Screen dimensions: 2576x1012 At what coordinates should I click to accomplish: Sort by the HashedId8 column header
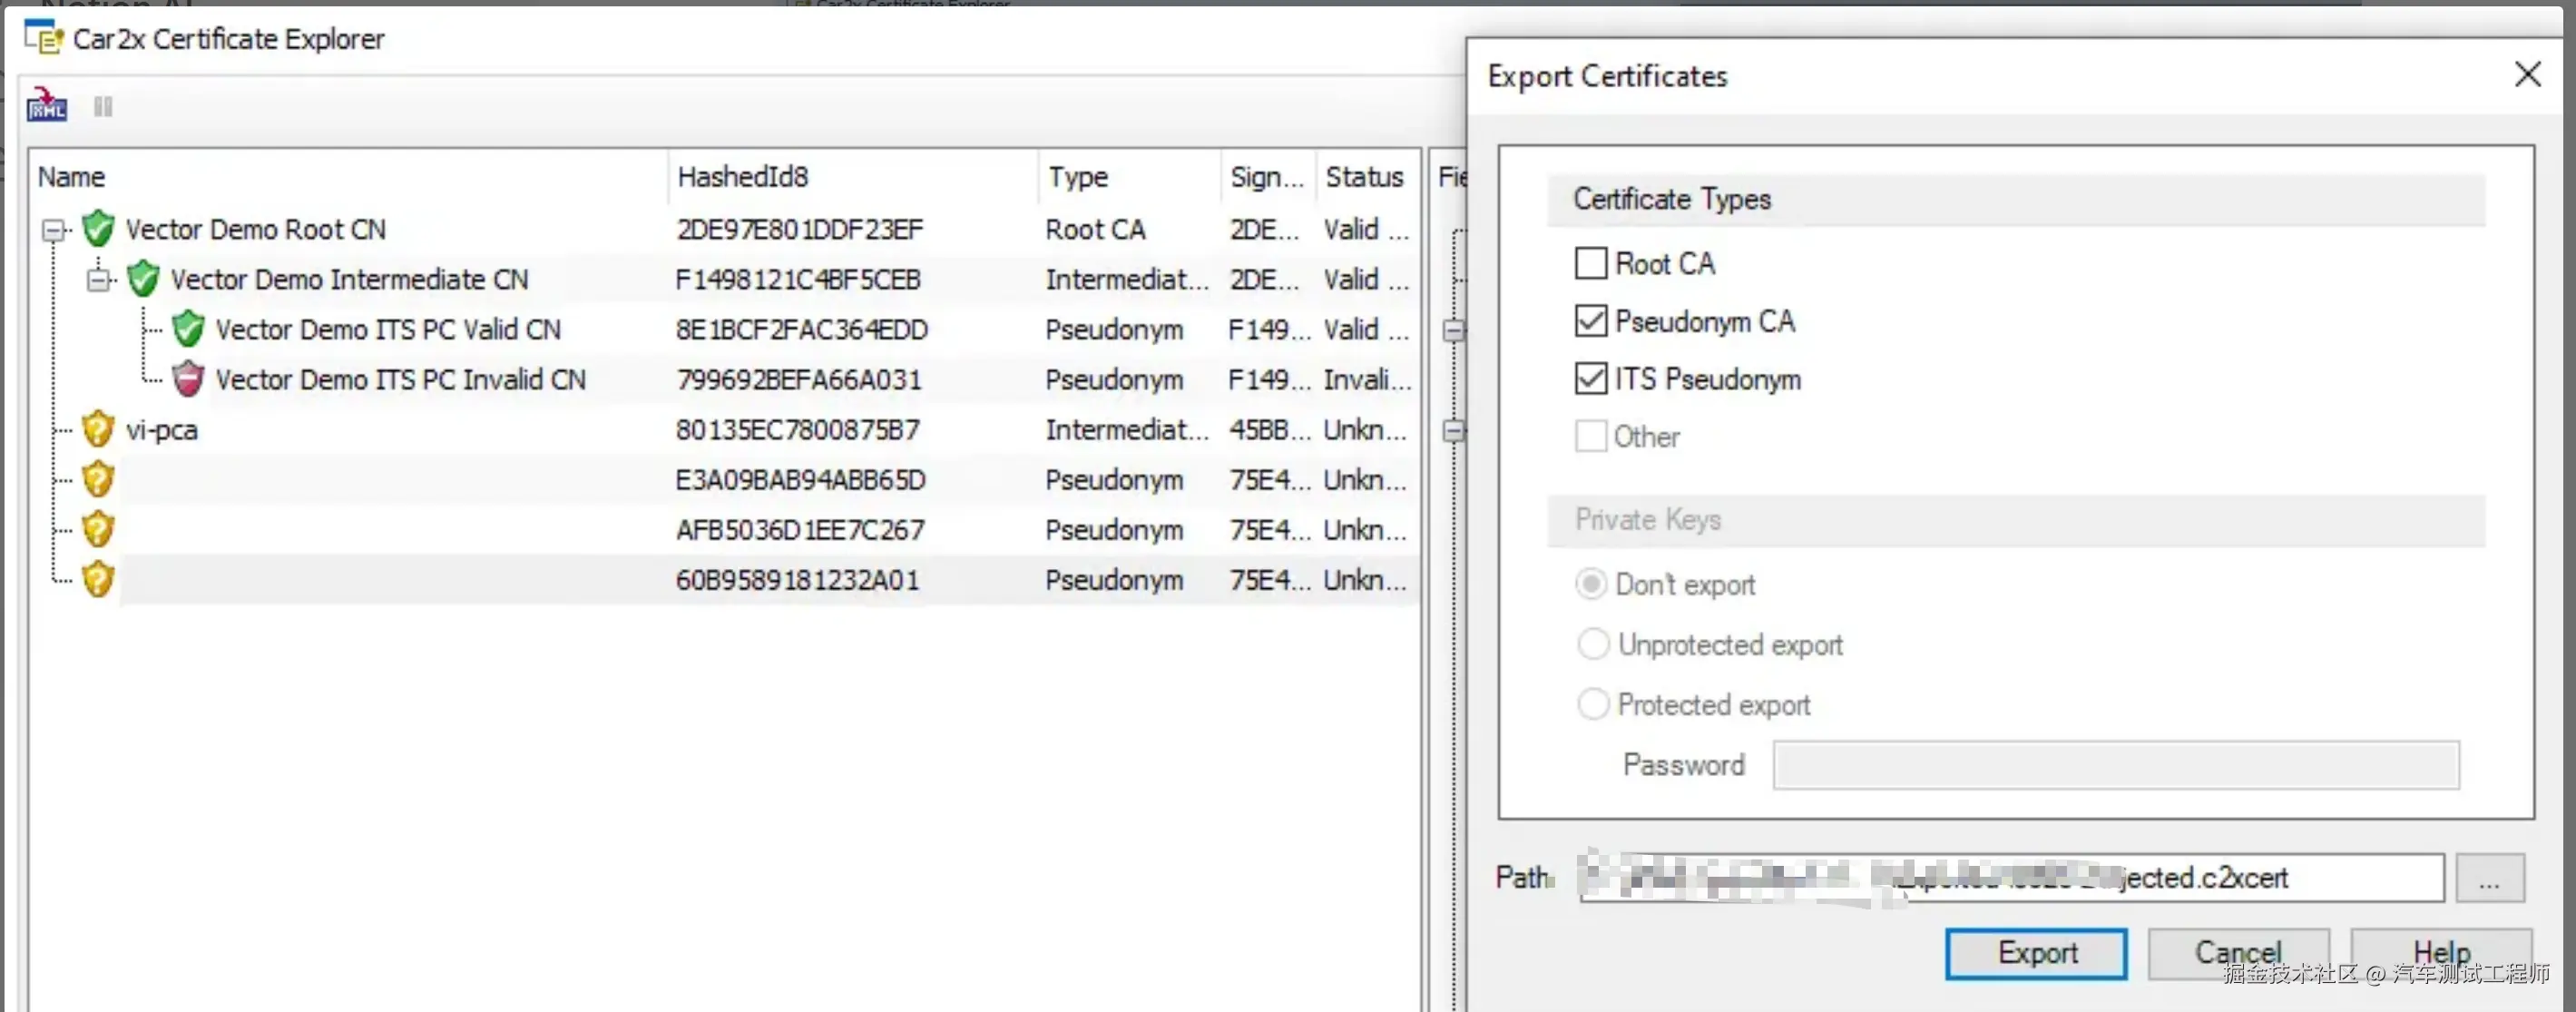pos(742,177)
